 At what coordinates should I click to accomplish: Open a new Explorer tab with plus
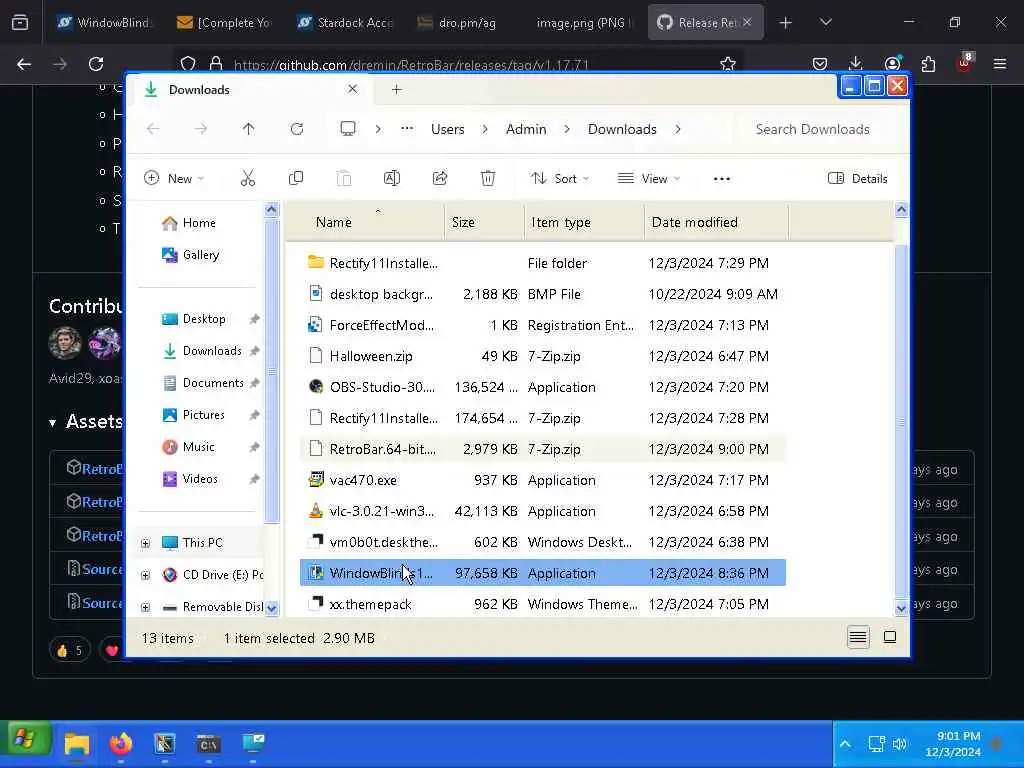(x=396, y=89)
